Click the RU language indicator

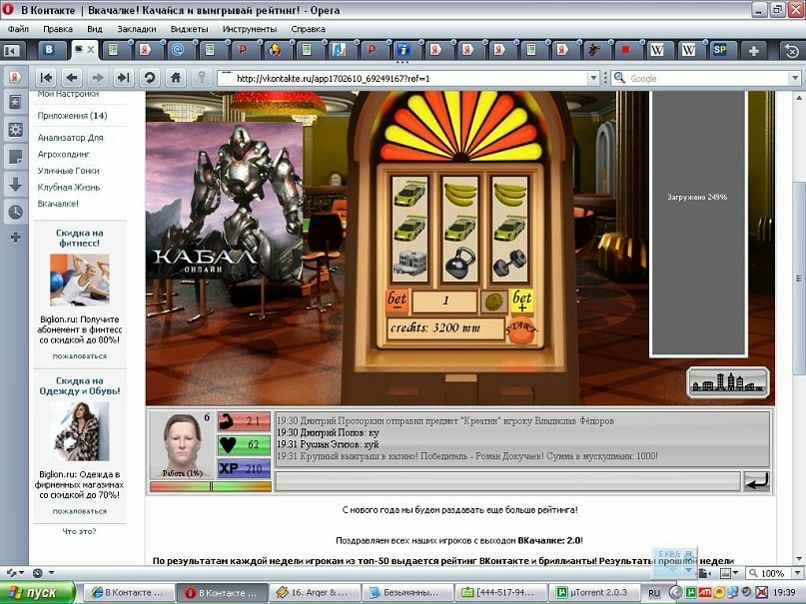(x=653, y=593)
